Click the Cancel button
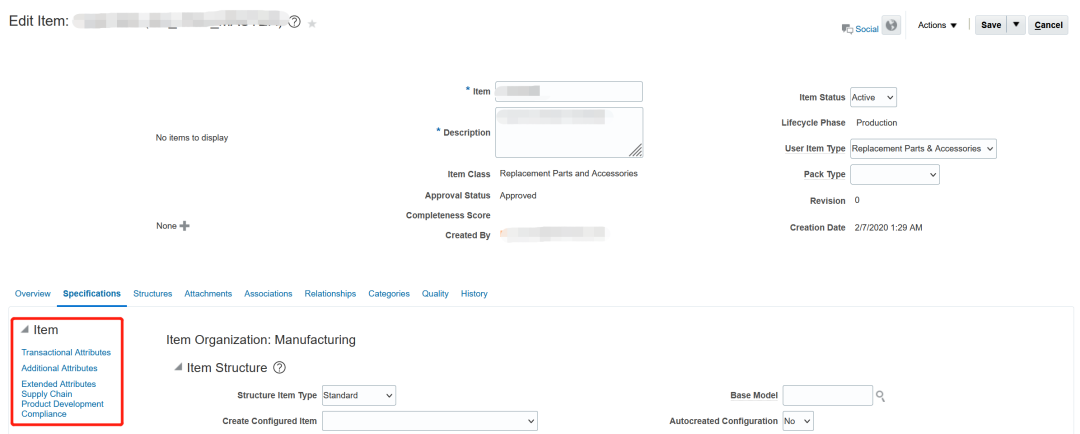 pos(1048,25)
